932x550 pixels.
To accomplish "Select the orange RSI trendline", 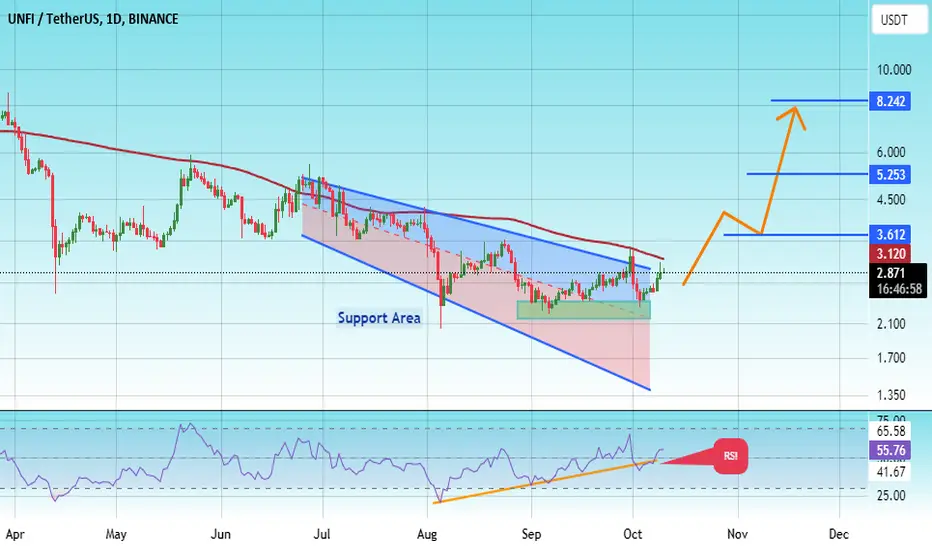I will pyautogui.click(x=546, y=482).
